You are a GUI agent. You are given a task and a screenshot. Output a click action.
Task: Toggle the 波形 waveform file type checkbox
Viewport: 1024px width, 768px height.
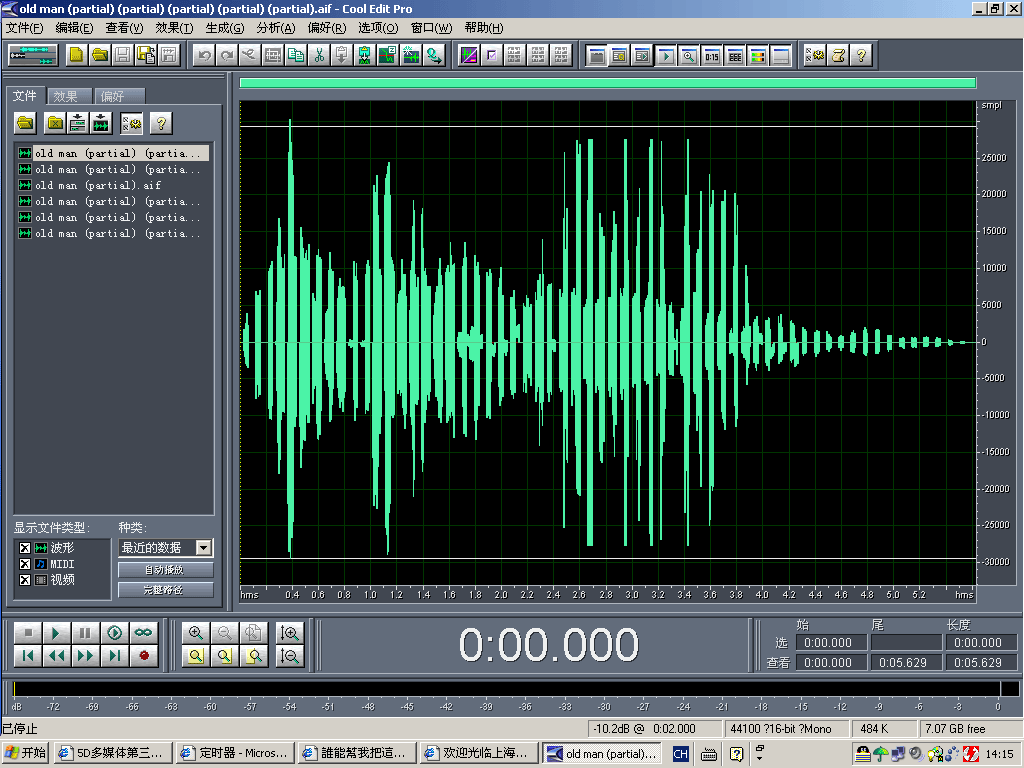point(25,548)
